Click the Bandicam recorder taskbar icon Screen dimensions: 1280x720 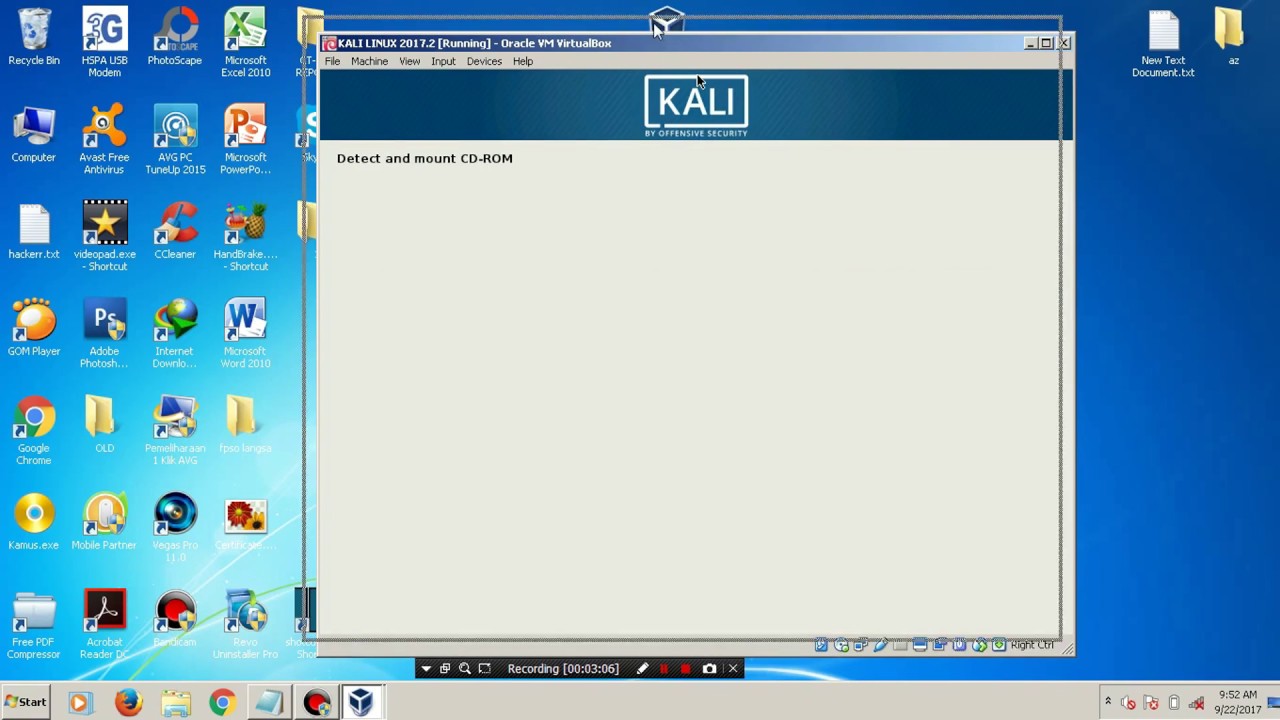[x=316, y=702]
